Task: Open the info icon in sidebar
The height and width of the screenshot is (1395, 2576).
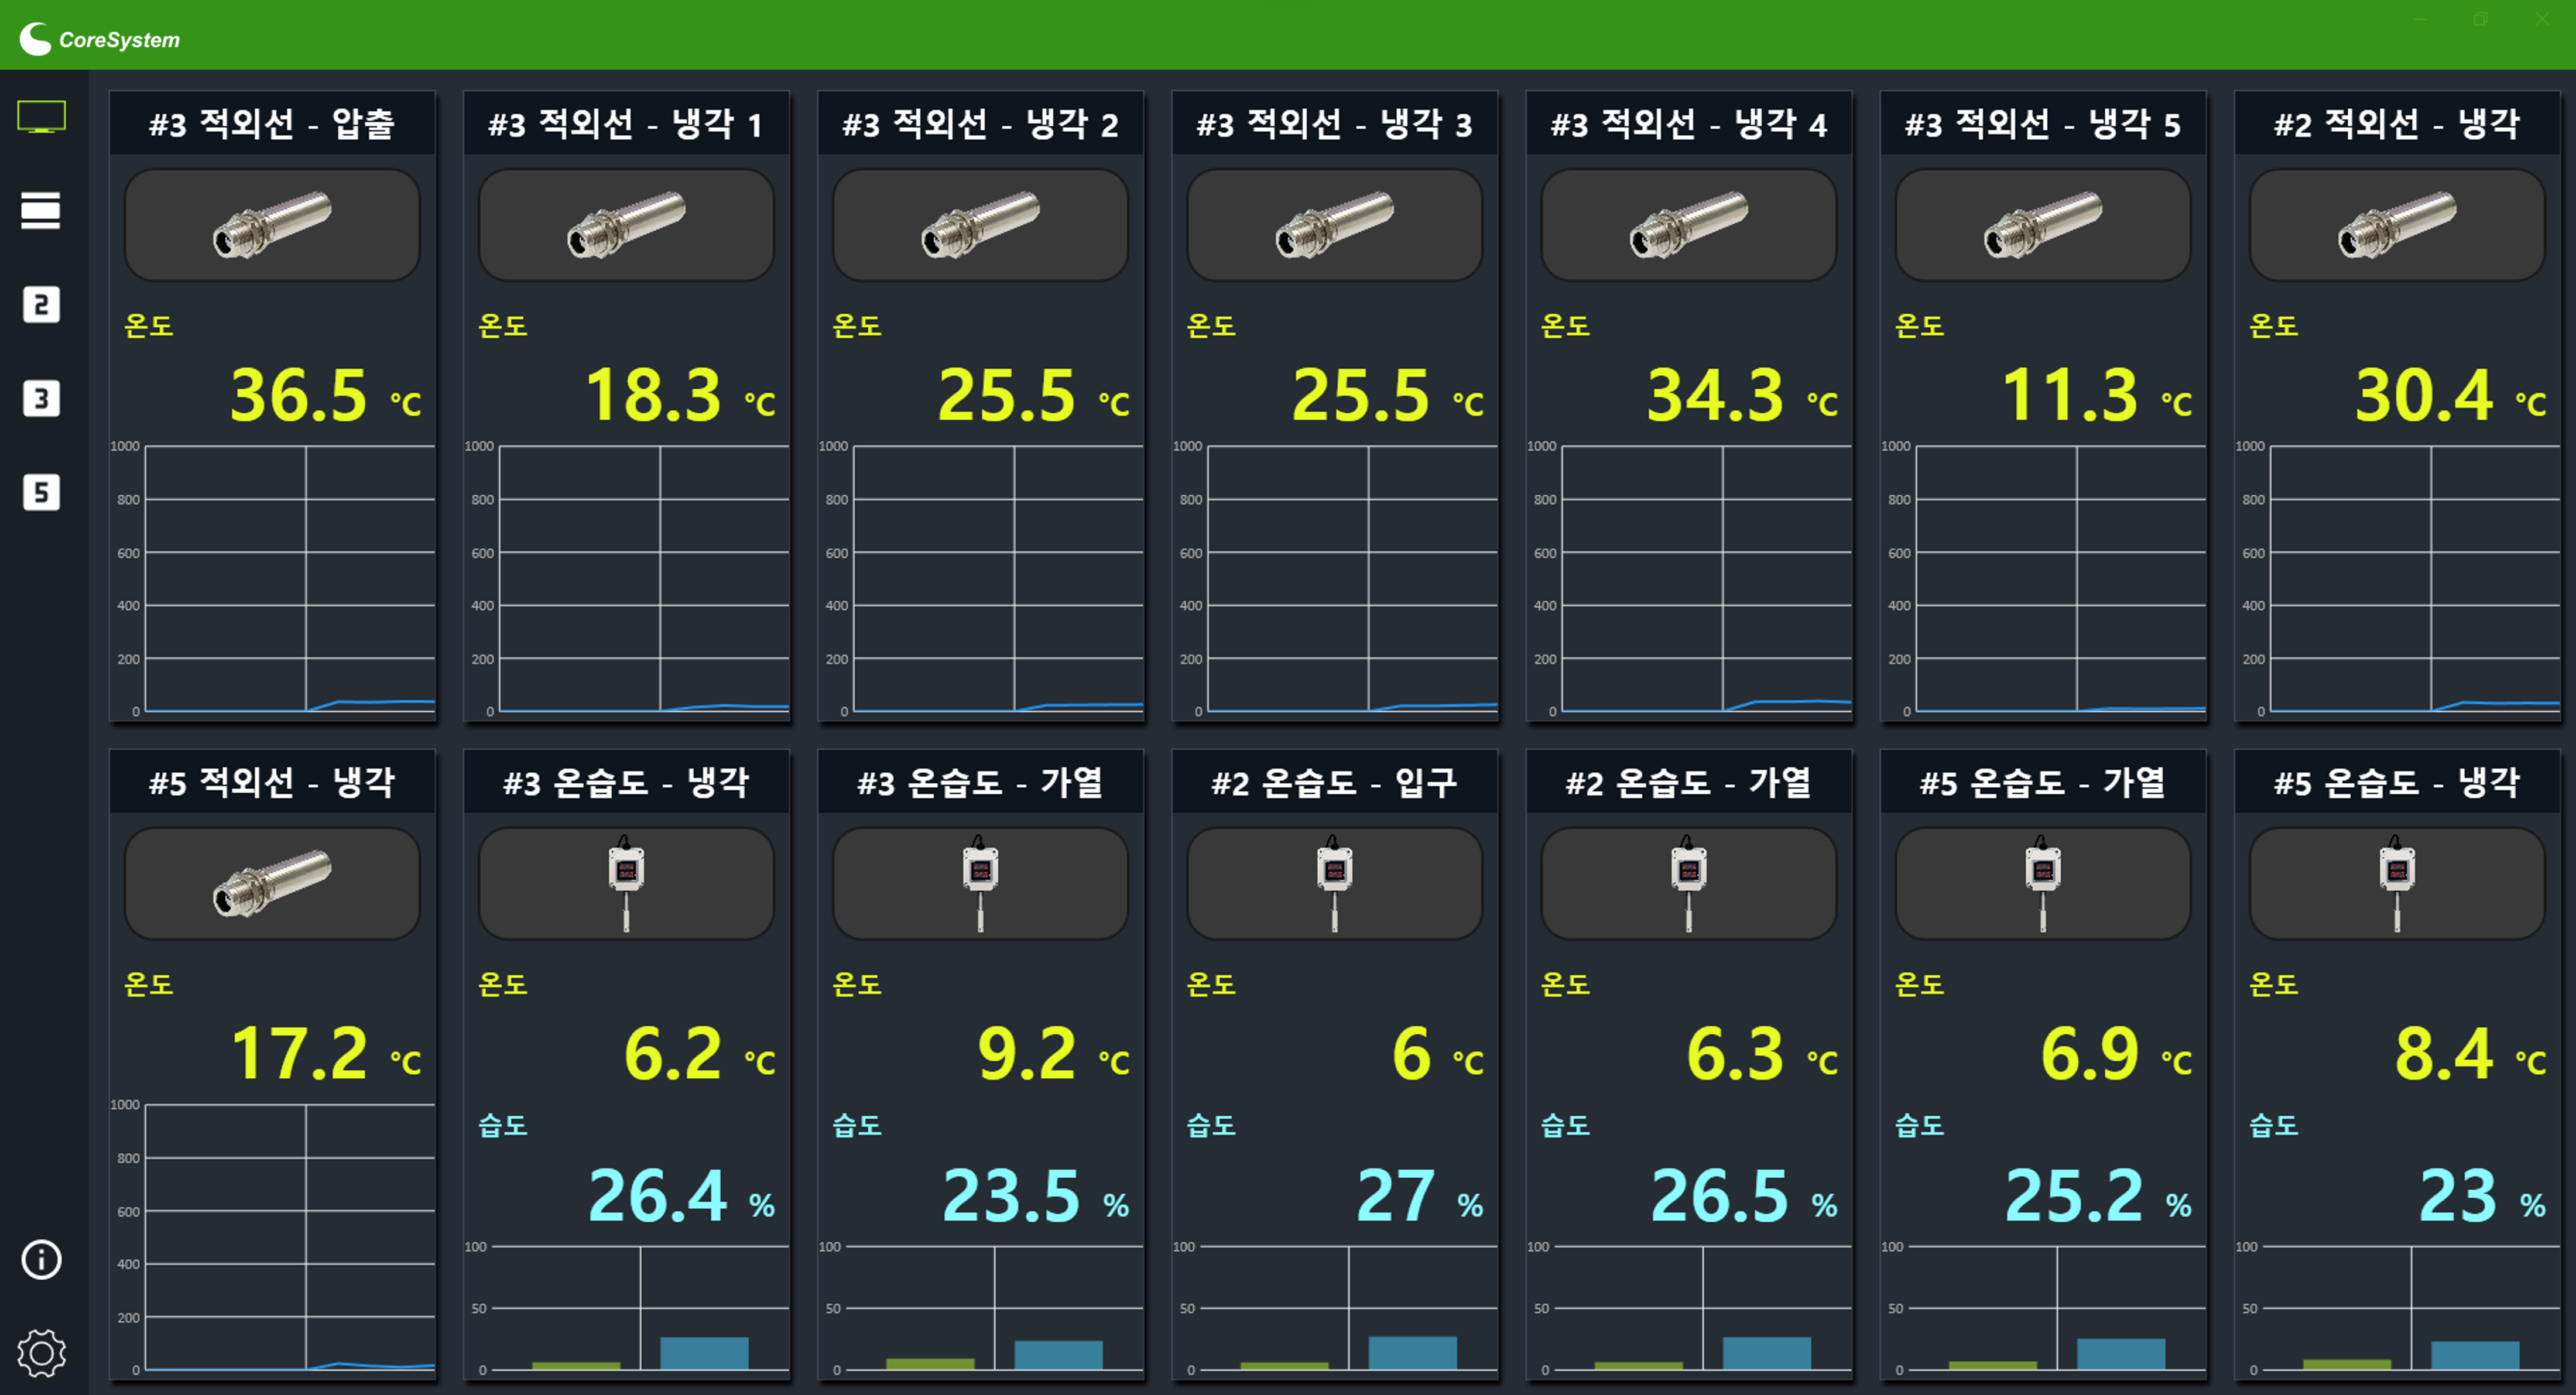Action: point(41,1259)
